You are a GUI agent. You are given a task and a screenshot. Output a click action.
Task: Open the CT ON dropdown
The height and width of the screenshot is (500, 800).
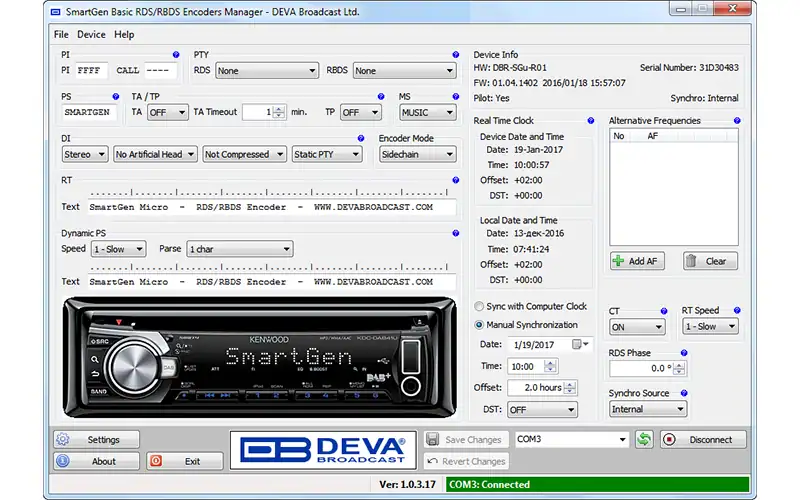(637, 327)
